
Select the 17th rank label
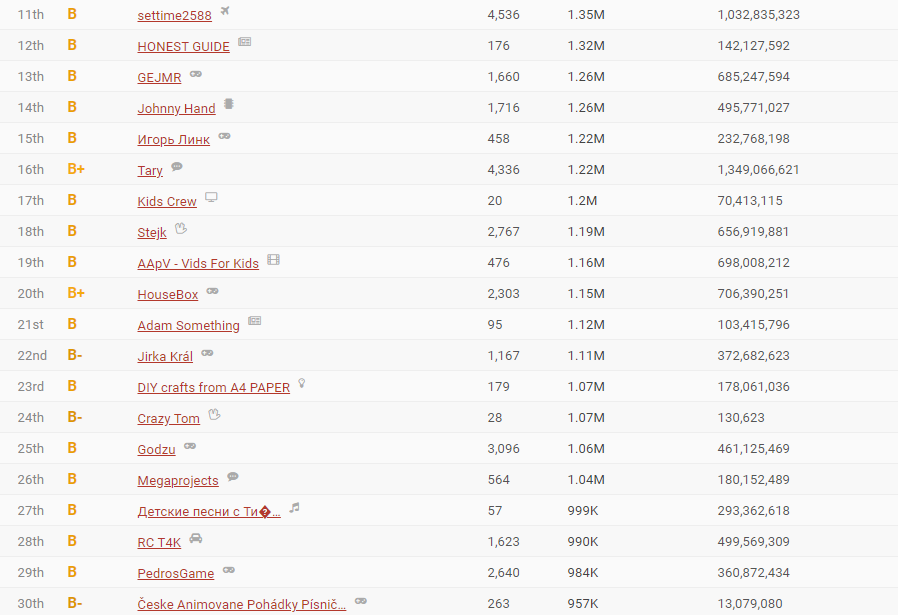tap(31, 200)
